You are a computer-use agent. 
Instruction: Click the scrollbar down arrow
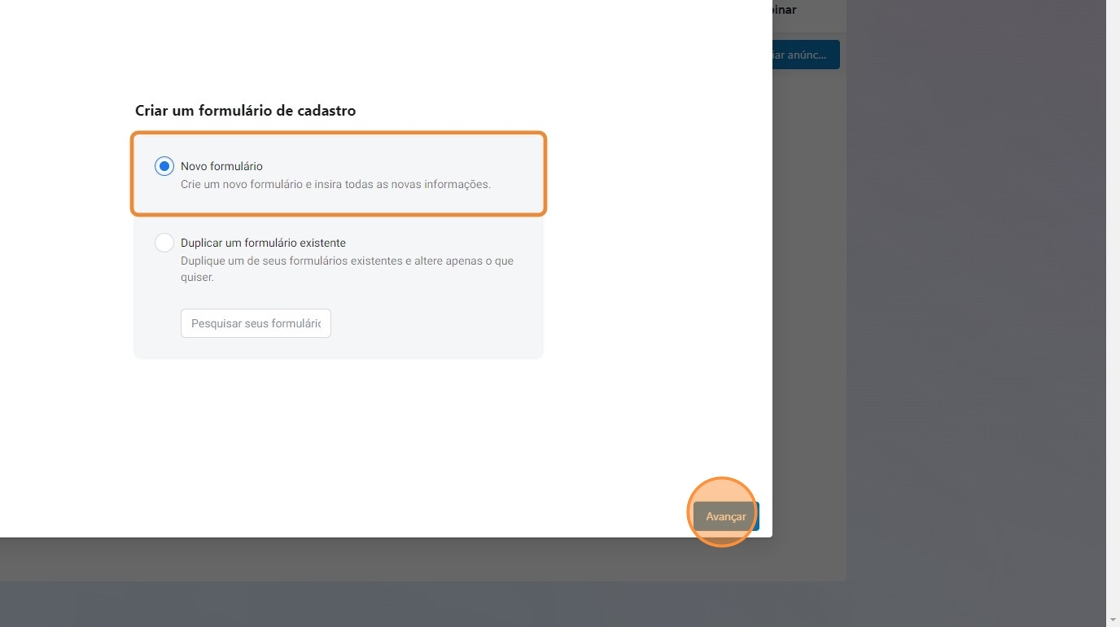1113,620
